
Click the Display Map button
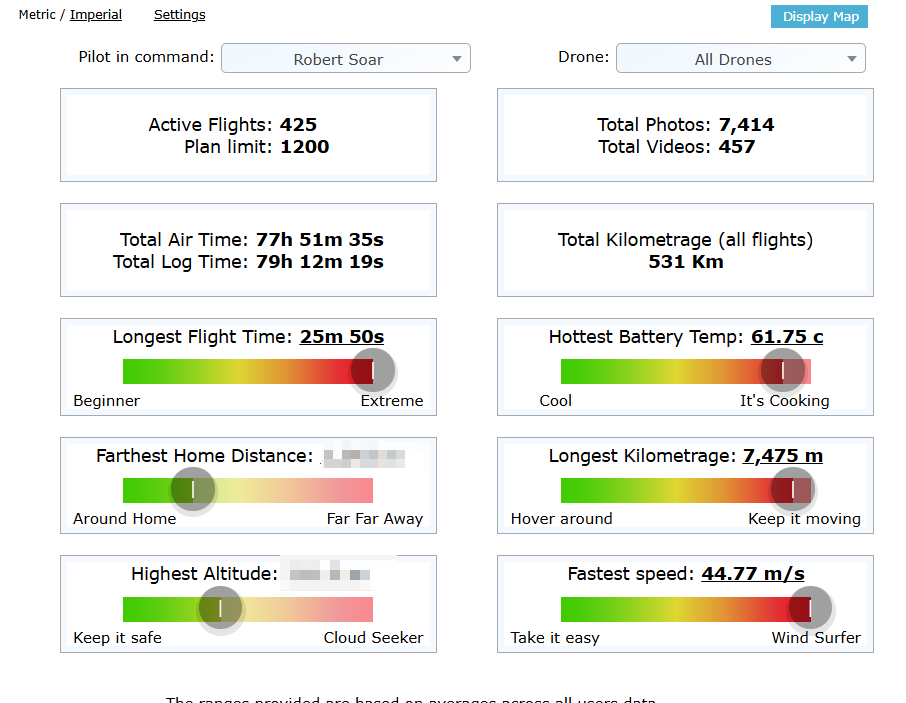[x=819, y=16]
